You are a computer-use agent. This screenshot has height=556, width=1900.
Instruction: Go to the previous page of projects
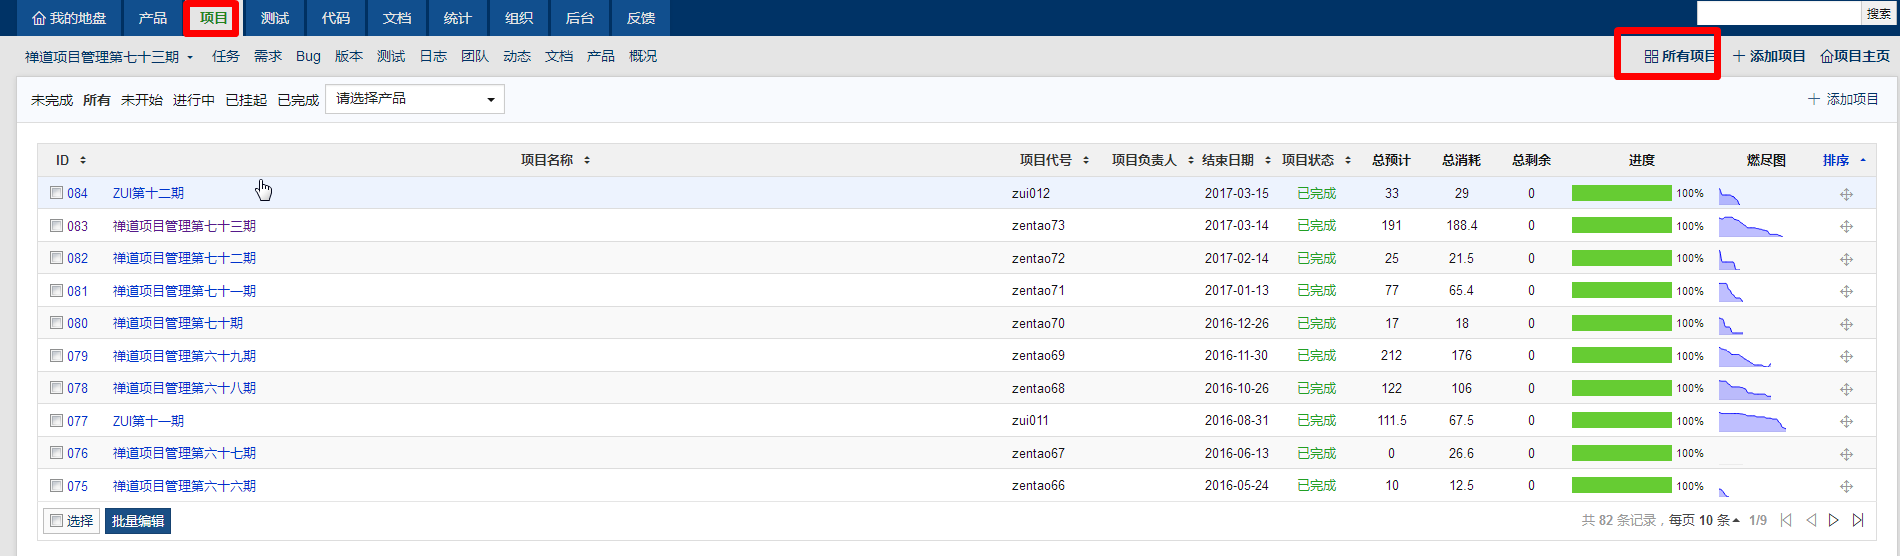1810,520
